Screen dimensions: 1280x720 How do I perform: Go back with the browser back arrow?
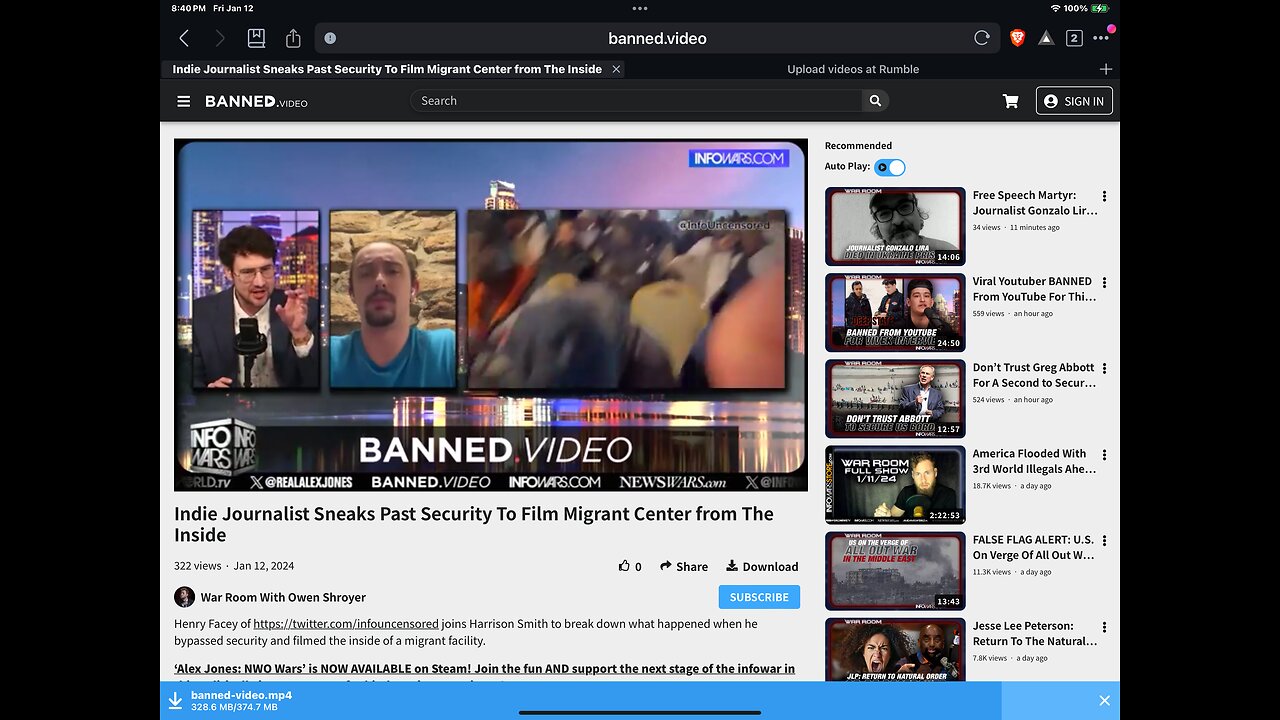(x=184, y=38)
